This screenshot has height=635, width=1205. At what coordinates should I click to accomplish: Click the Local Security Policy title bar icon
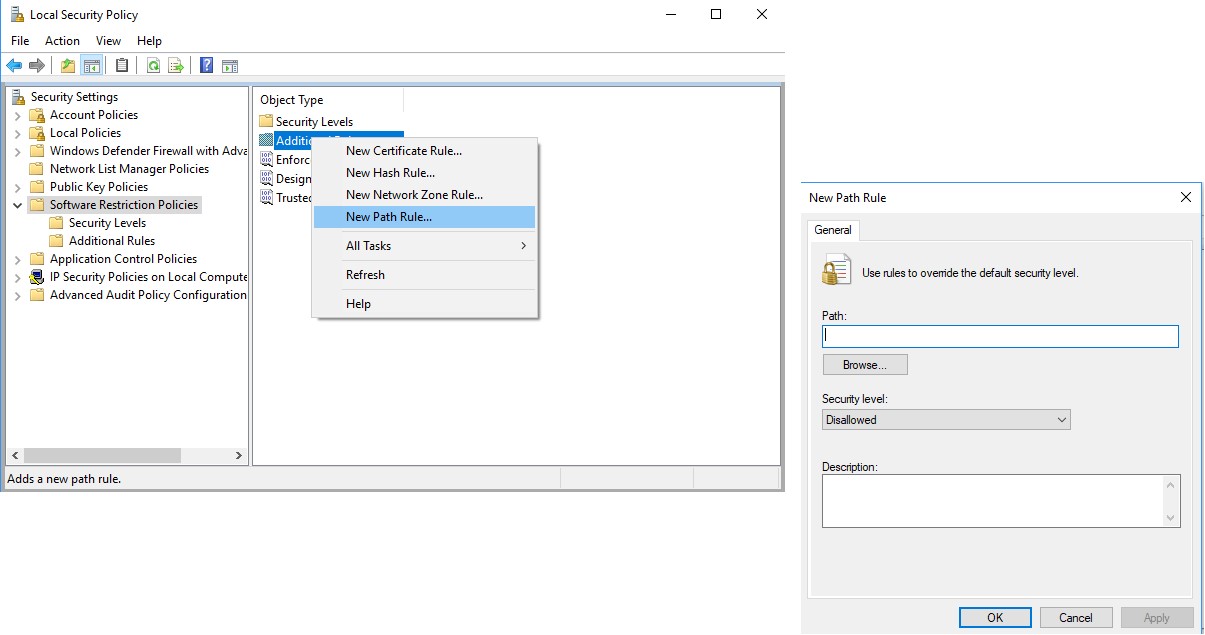pyautogui.click(x=16, y=15)
